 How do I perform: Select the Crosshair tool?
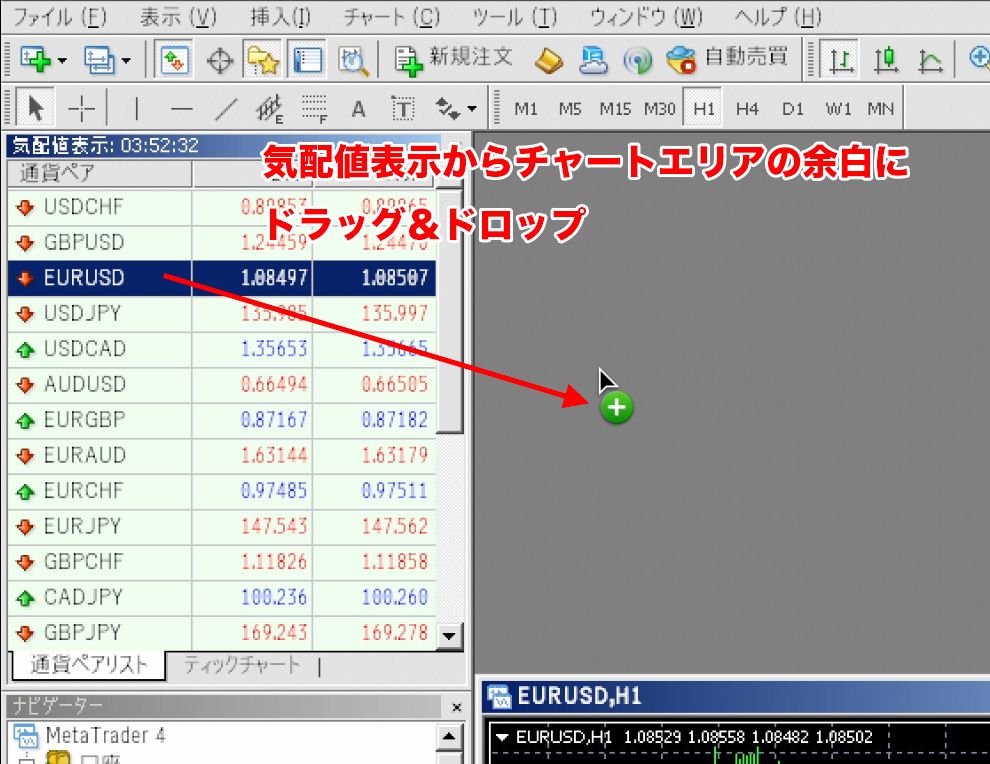point(82,109)
